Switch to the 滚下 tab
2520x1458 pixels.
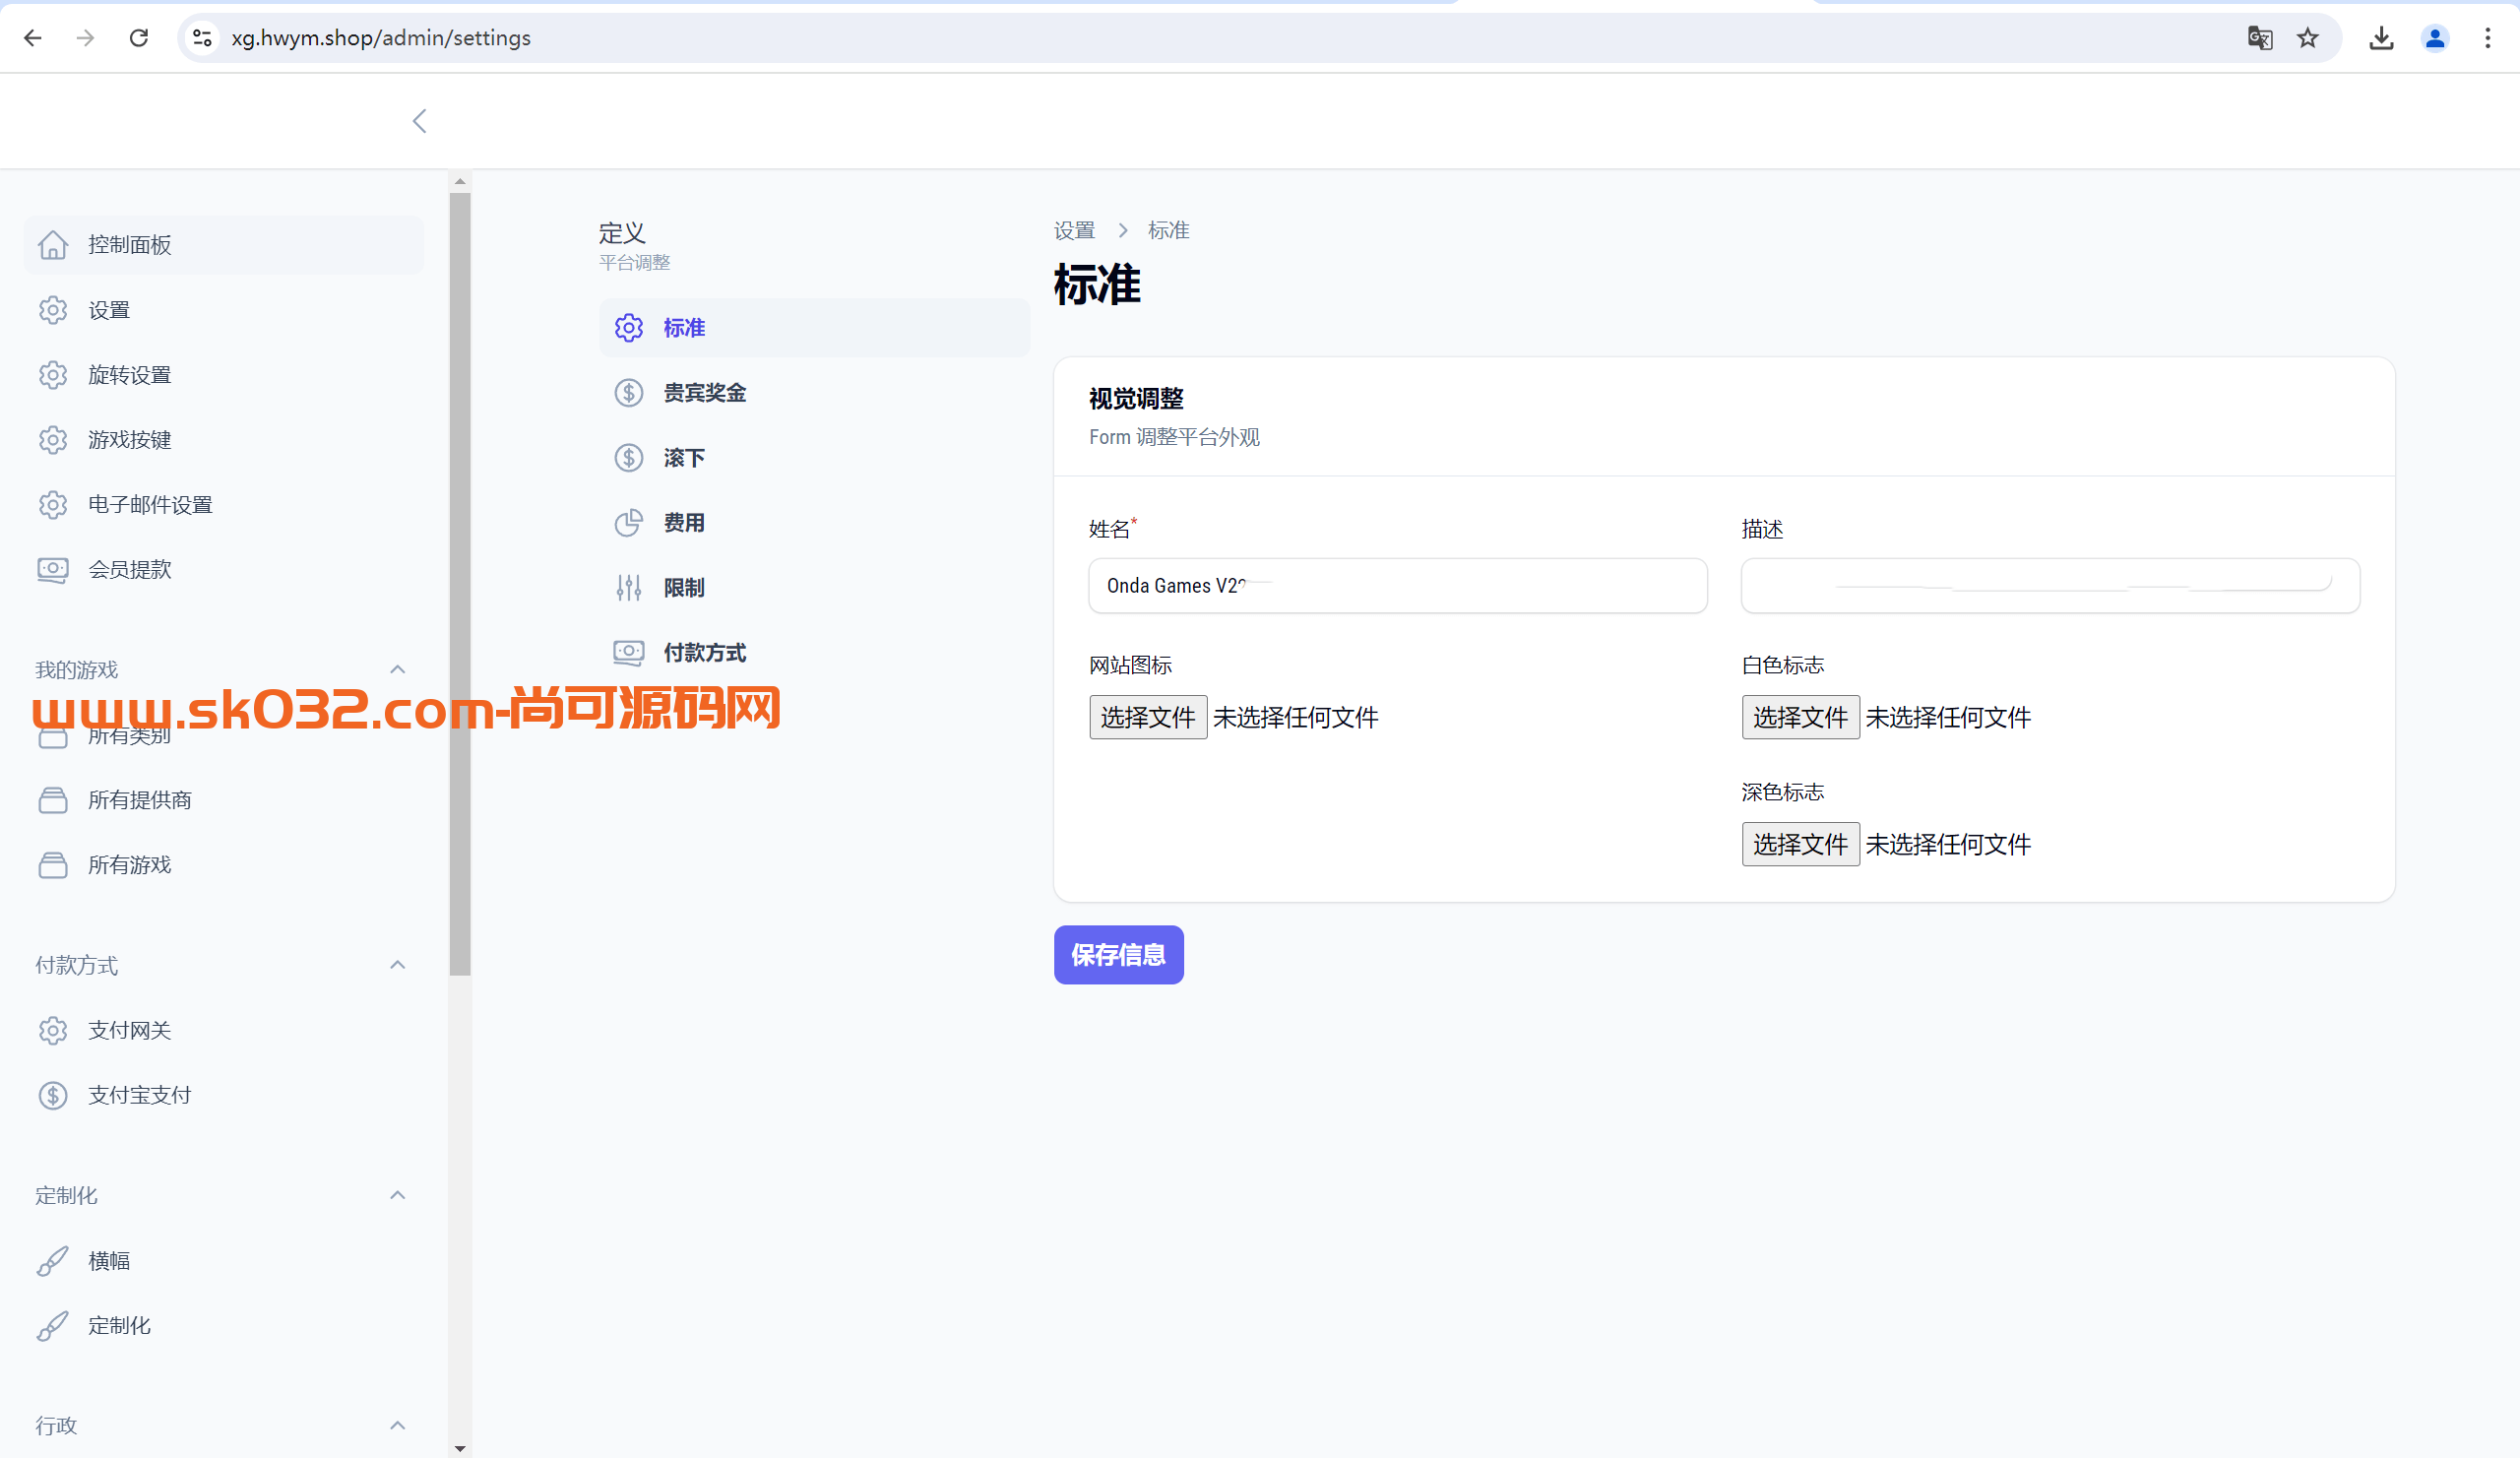click(x=814, y=458)
